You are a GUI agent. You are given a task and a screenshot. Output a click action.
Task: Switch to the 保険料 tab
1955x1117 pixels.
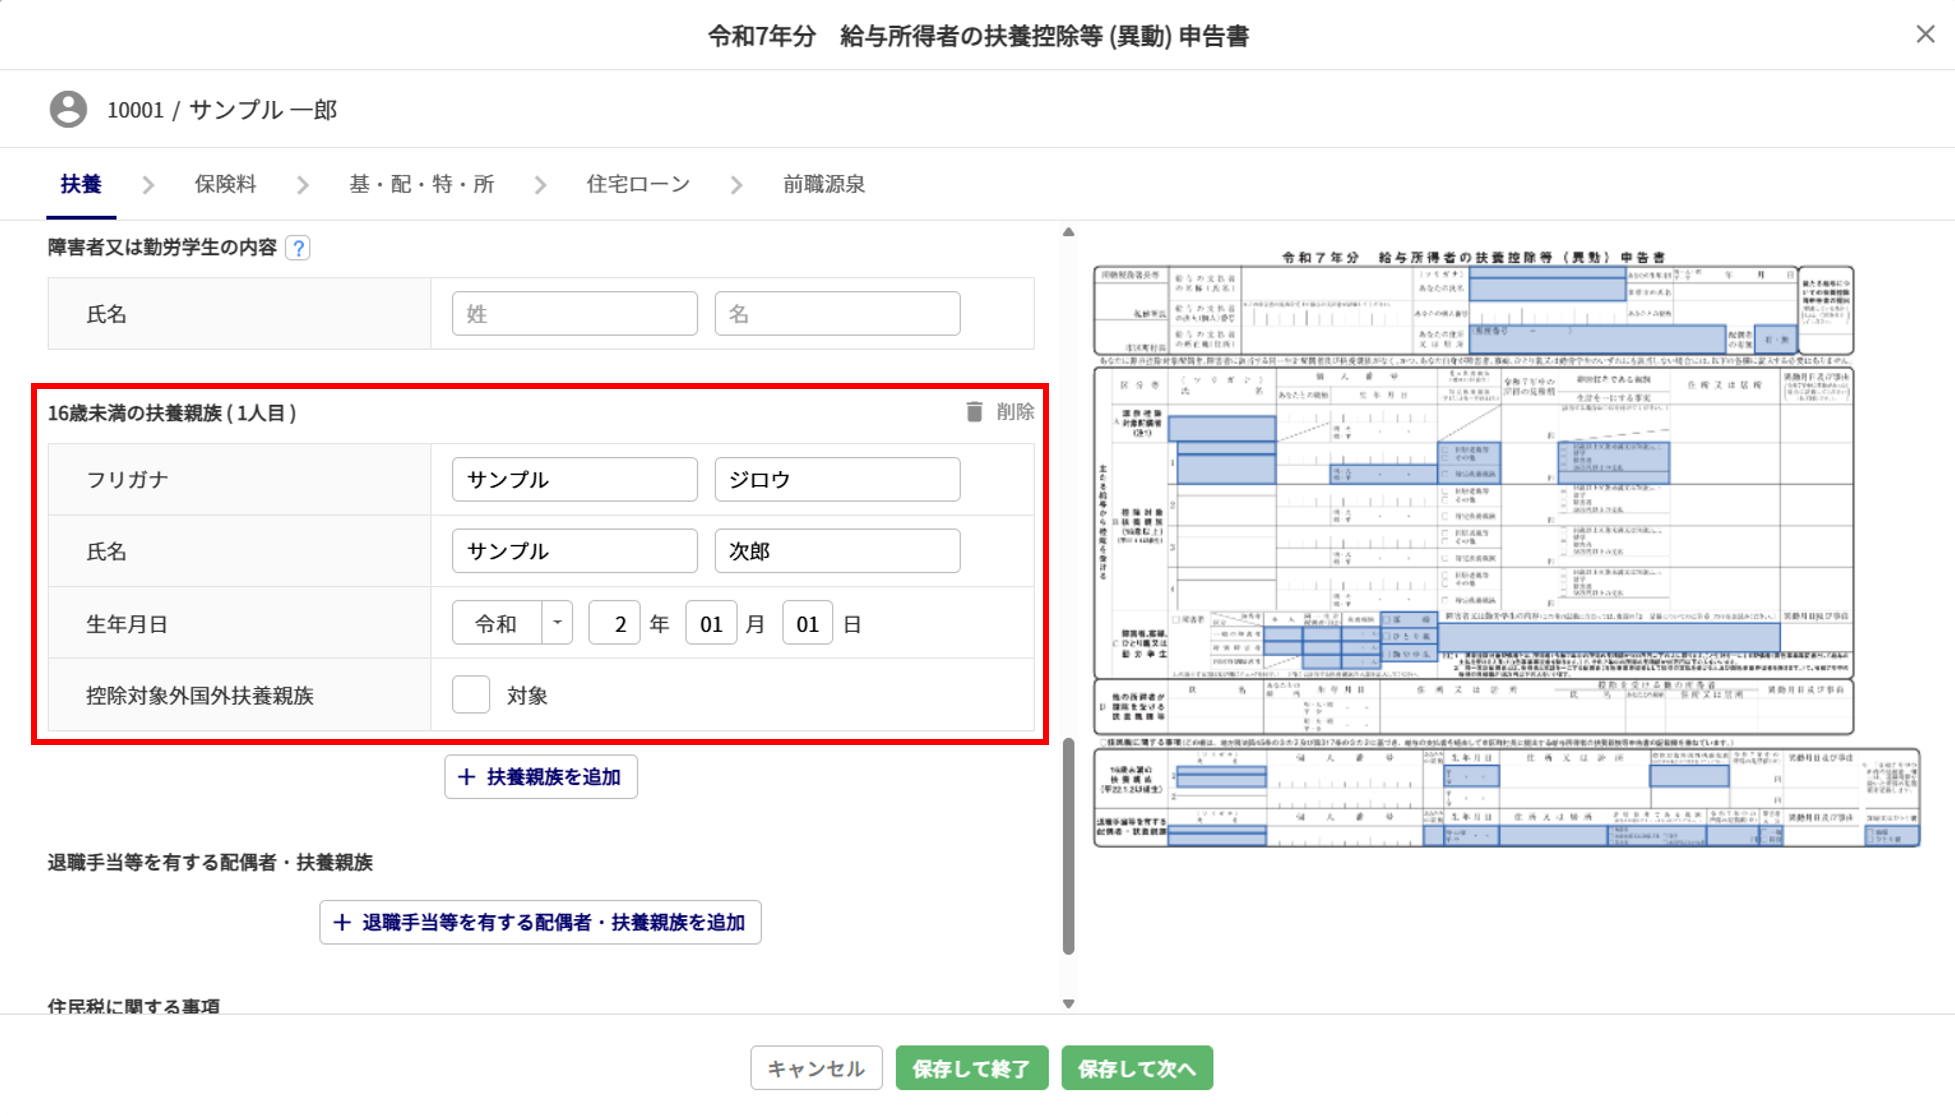225,184
